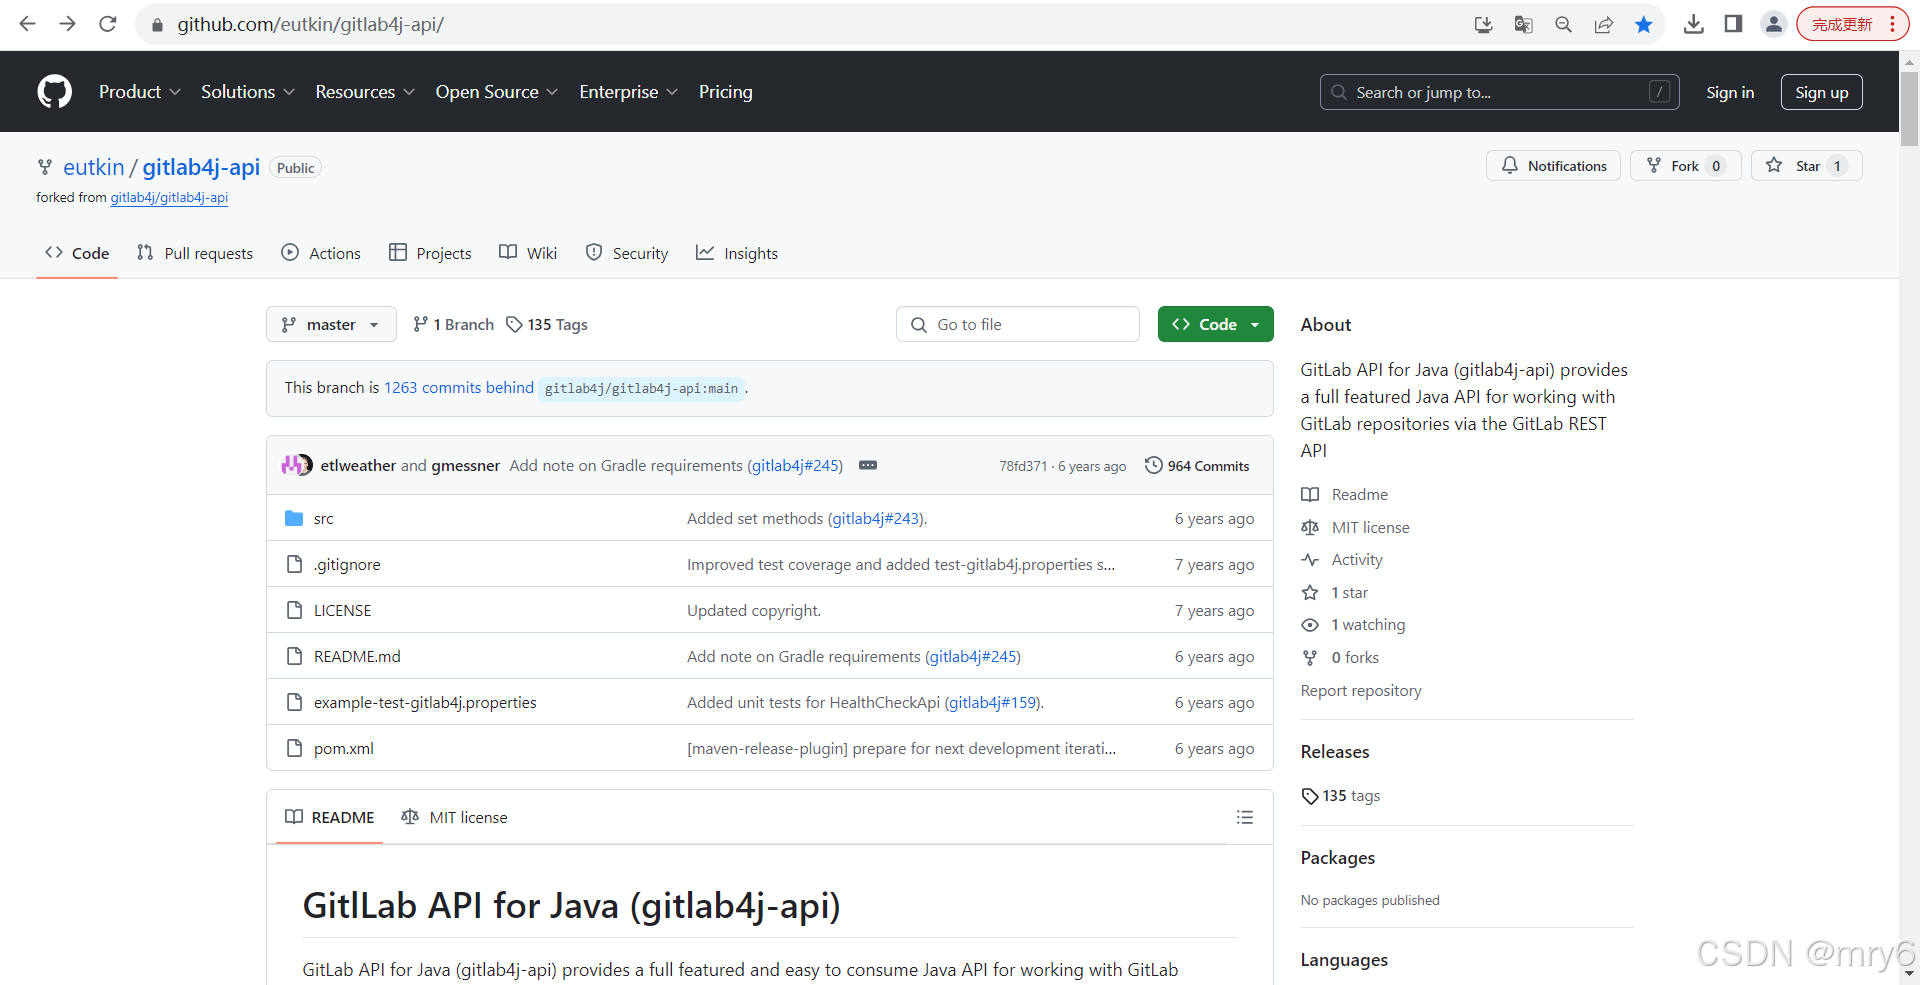Open upstream gitlab4j/gitlab4j-api link
Screen dimensions: 1920x985
[x=169, y=197]
